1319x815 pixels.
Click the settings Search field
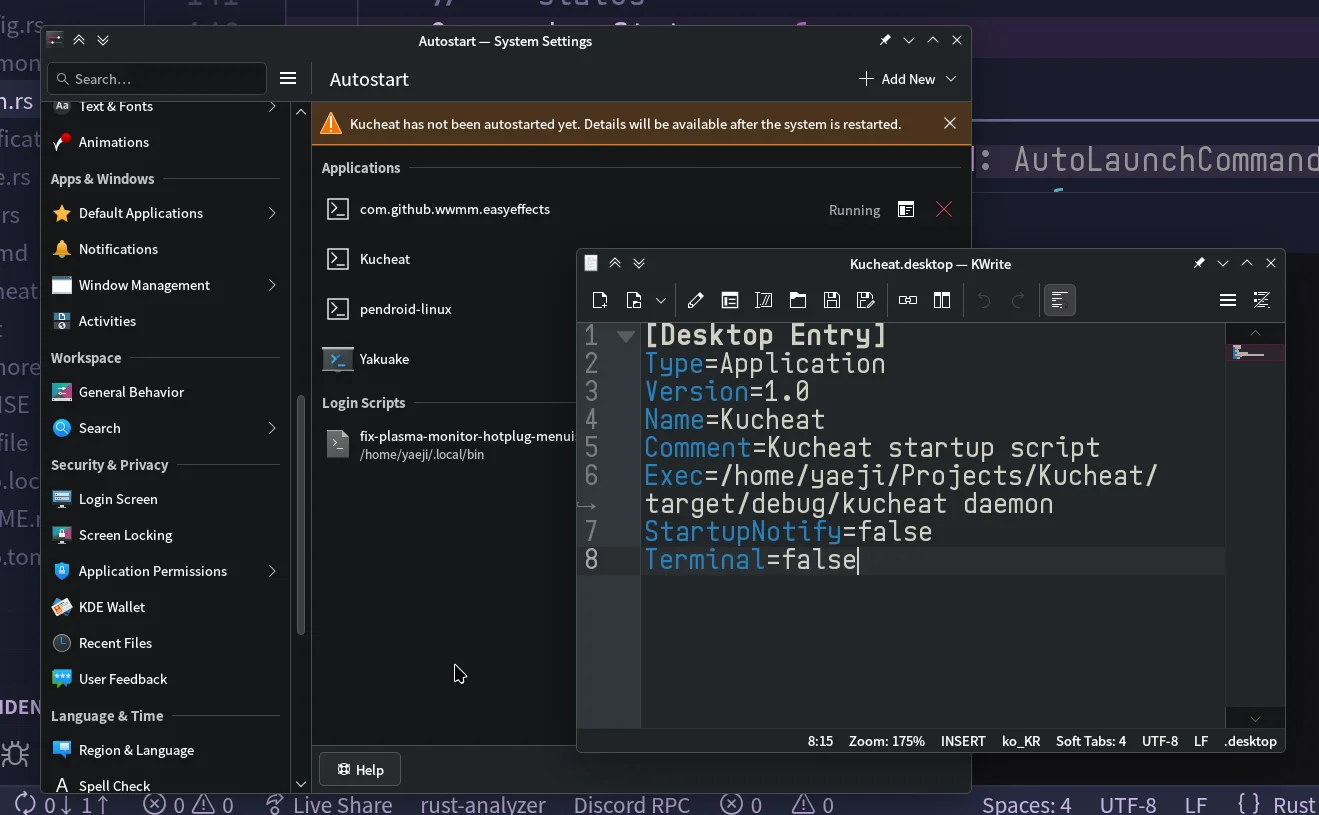tap(157, 79)
